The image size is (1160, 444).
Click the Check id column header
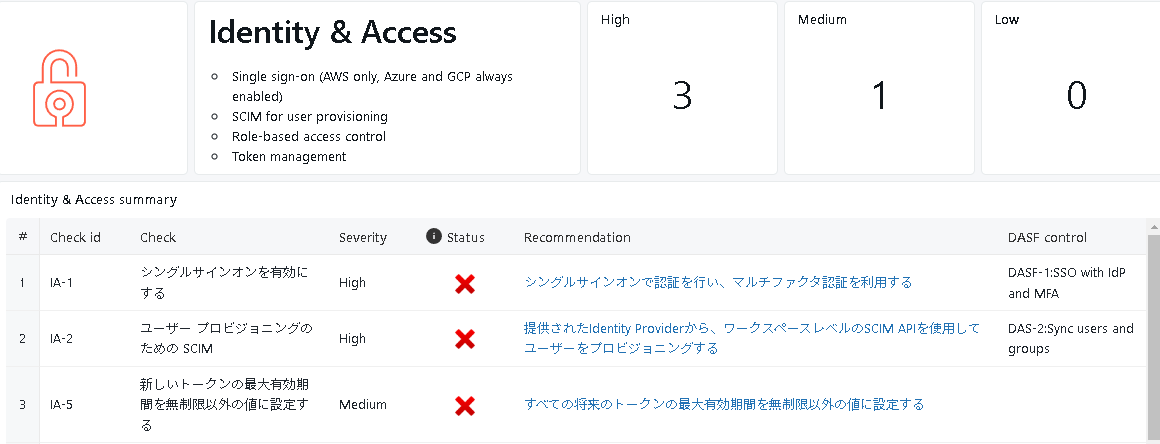click(x=75, y=237)
